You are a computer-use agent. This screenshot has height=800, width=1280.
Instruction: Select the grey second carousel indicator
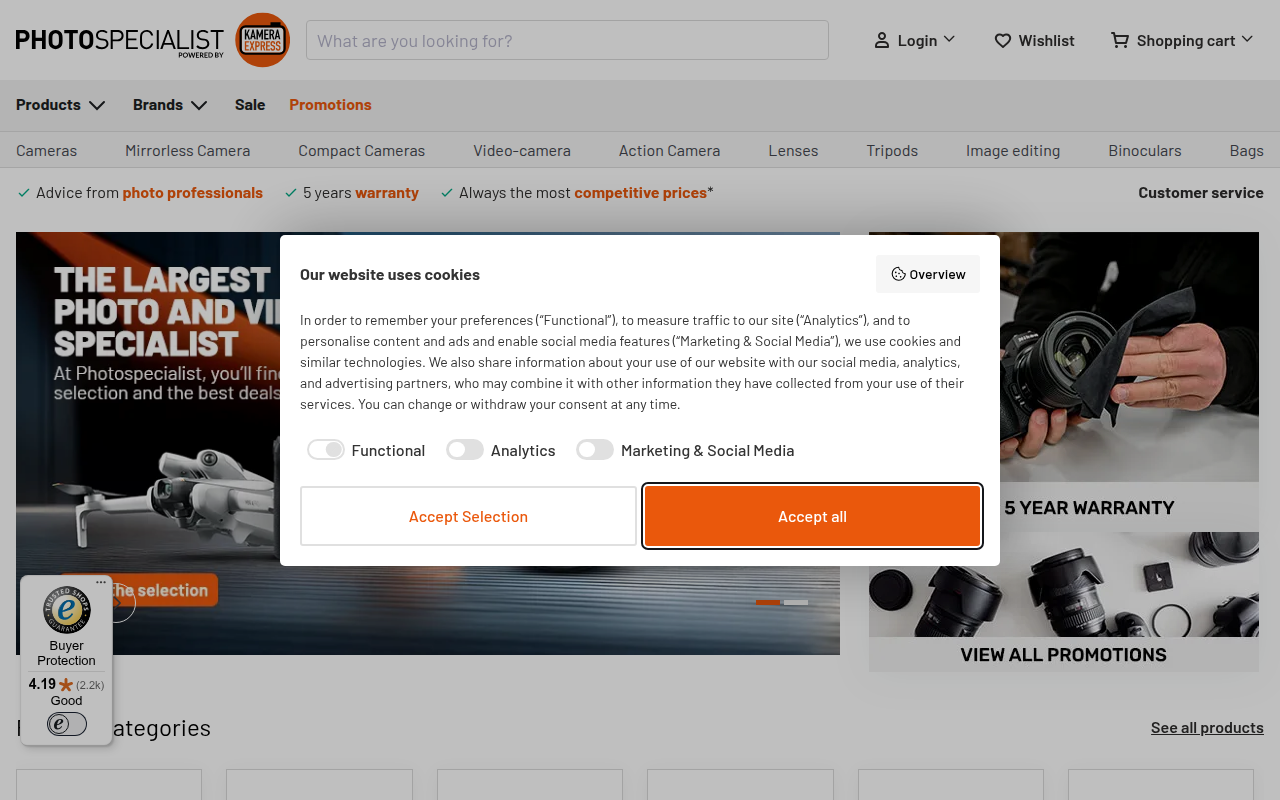point(796,602)
